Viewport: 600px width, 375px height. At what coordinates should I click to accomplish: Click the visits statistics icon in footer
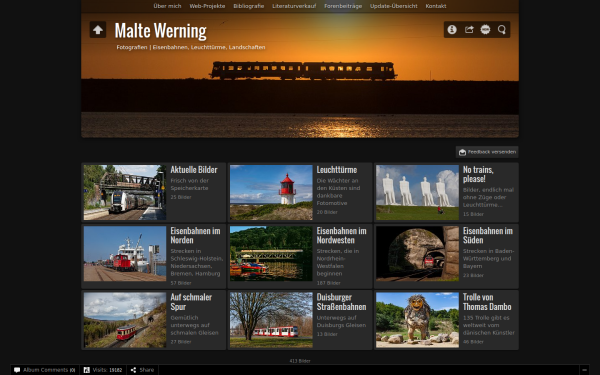point(86,370)
